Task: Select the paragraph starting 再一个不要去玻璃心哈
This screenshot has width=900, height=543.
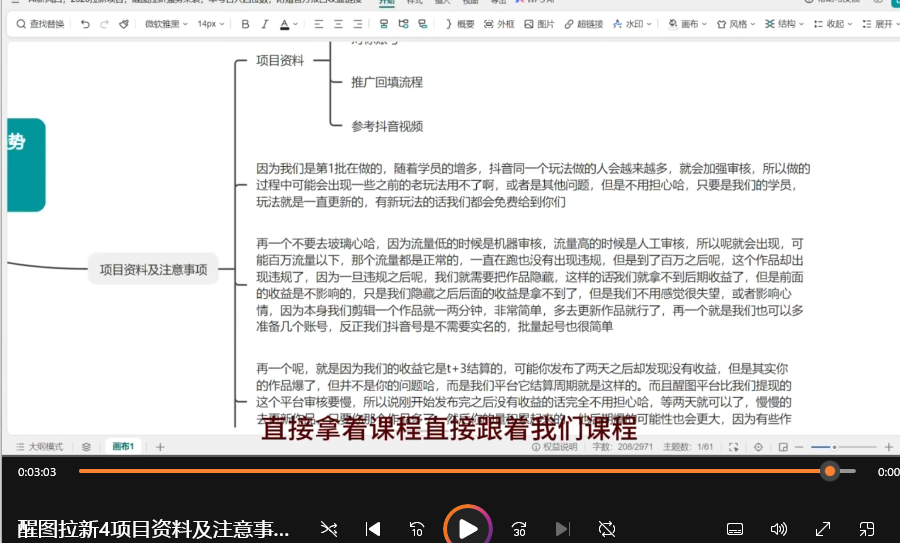Action: click(x=530, y=285)
